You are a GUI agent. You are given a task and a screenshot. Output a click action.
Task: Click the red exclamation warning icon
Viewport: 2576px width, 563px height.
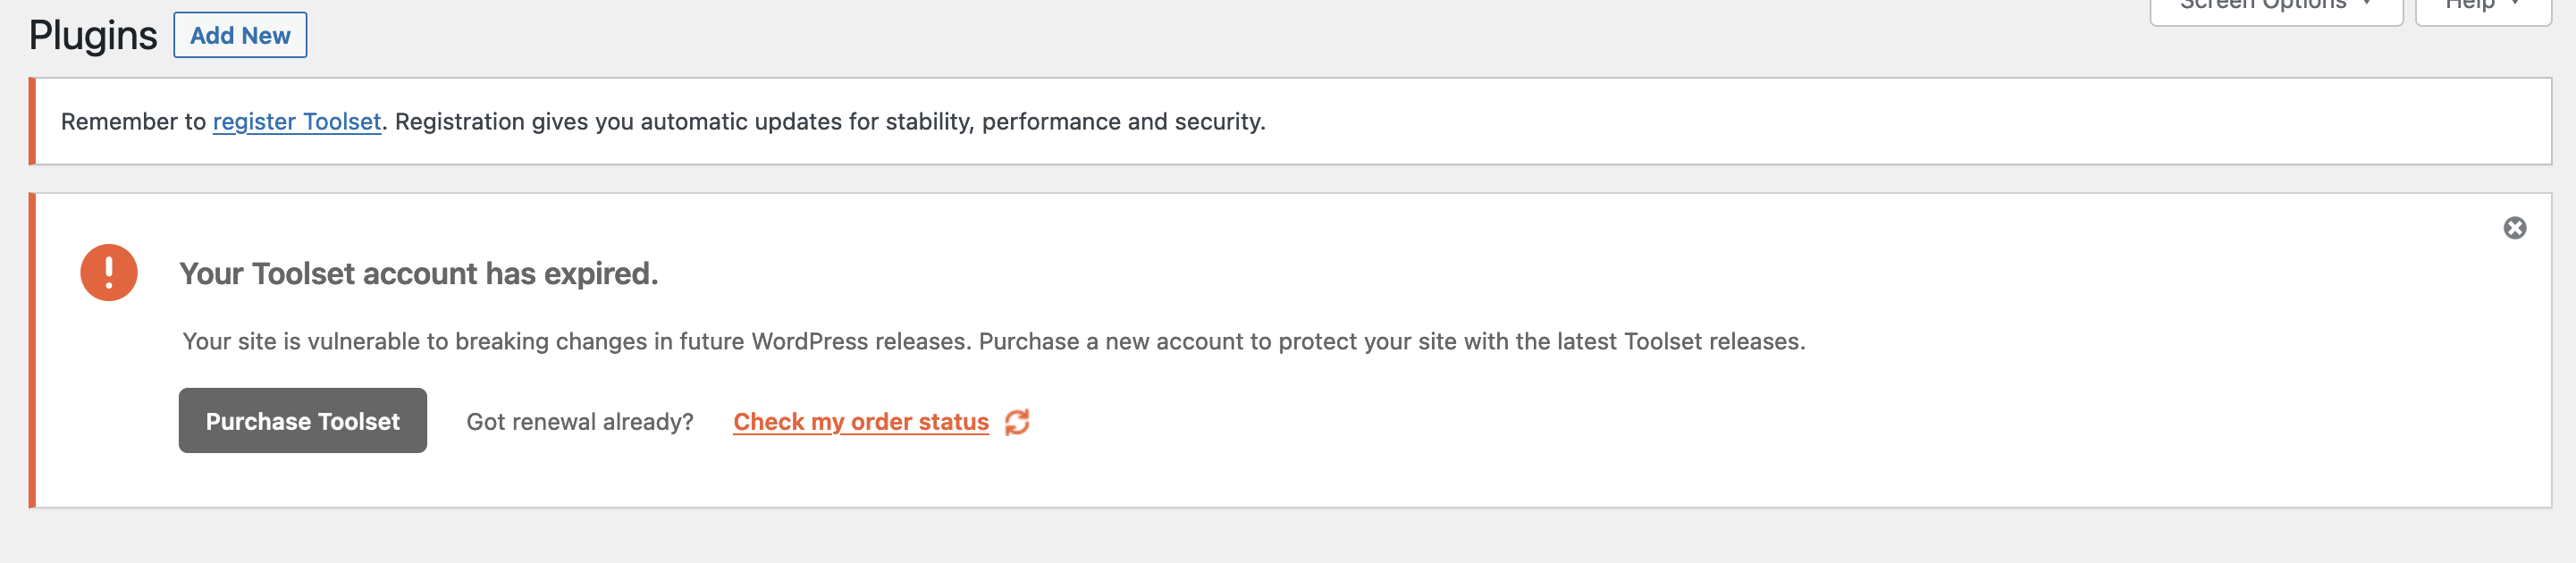point(109,272)
